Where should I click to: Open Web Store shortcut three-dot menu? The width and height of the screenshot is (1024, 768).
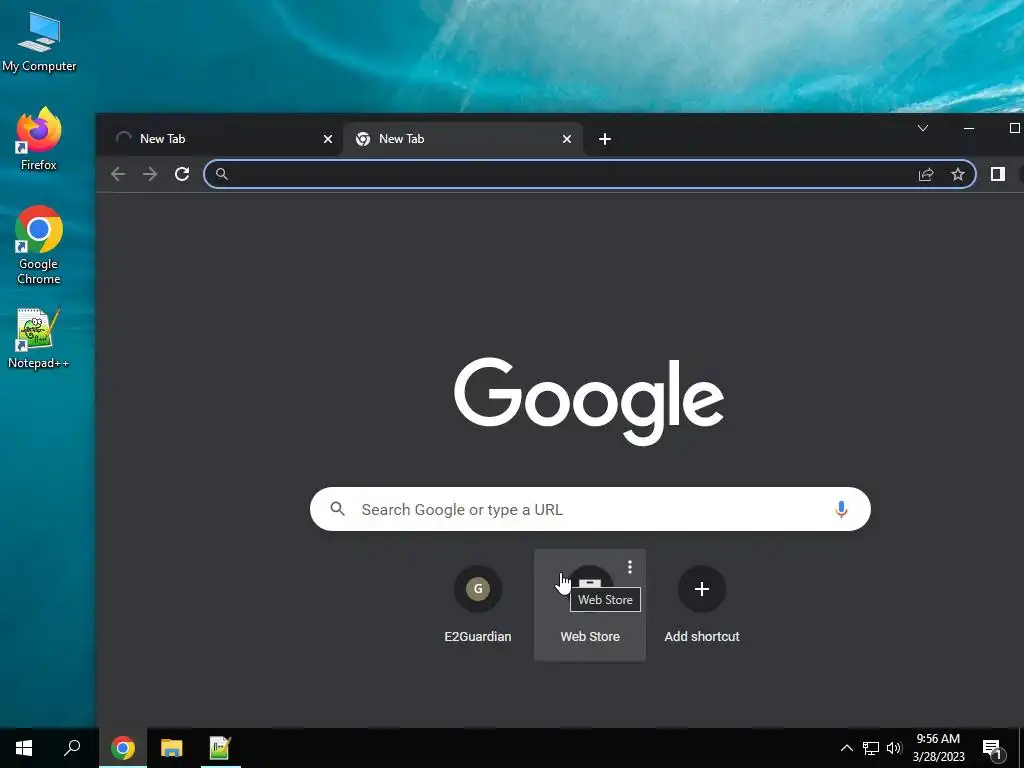630,567
